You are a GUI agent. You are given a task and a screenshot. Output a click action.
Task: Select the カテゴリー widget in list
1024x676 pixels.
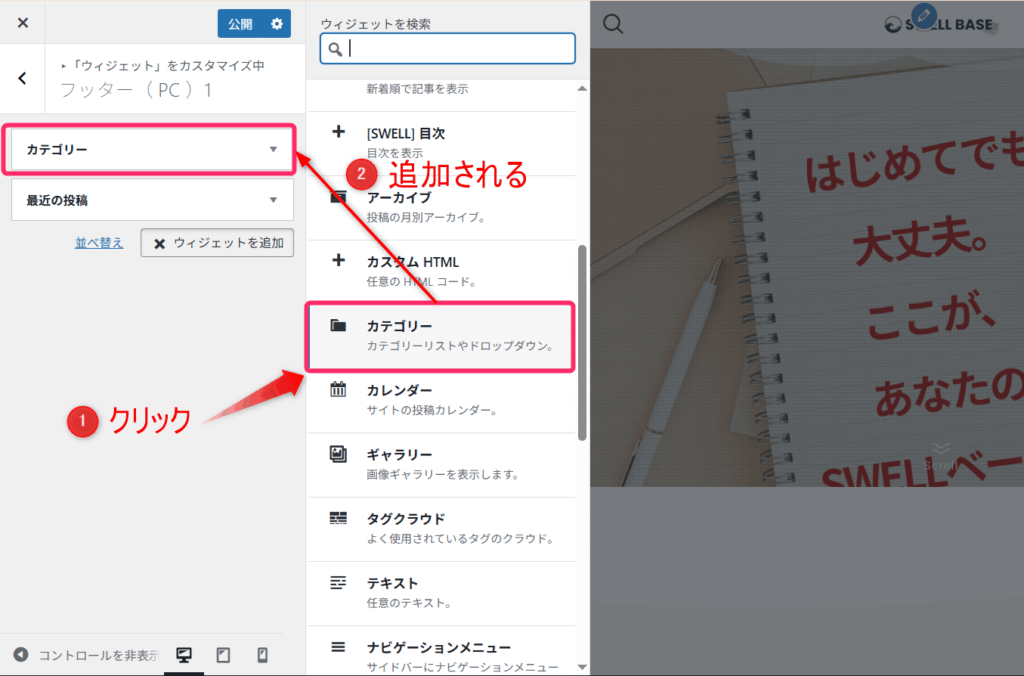pyautogui.click(x=441, y=336)
